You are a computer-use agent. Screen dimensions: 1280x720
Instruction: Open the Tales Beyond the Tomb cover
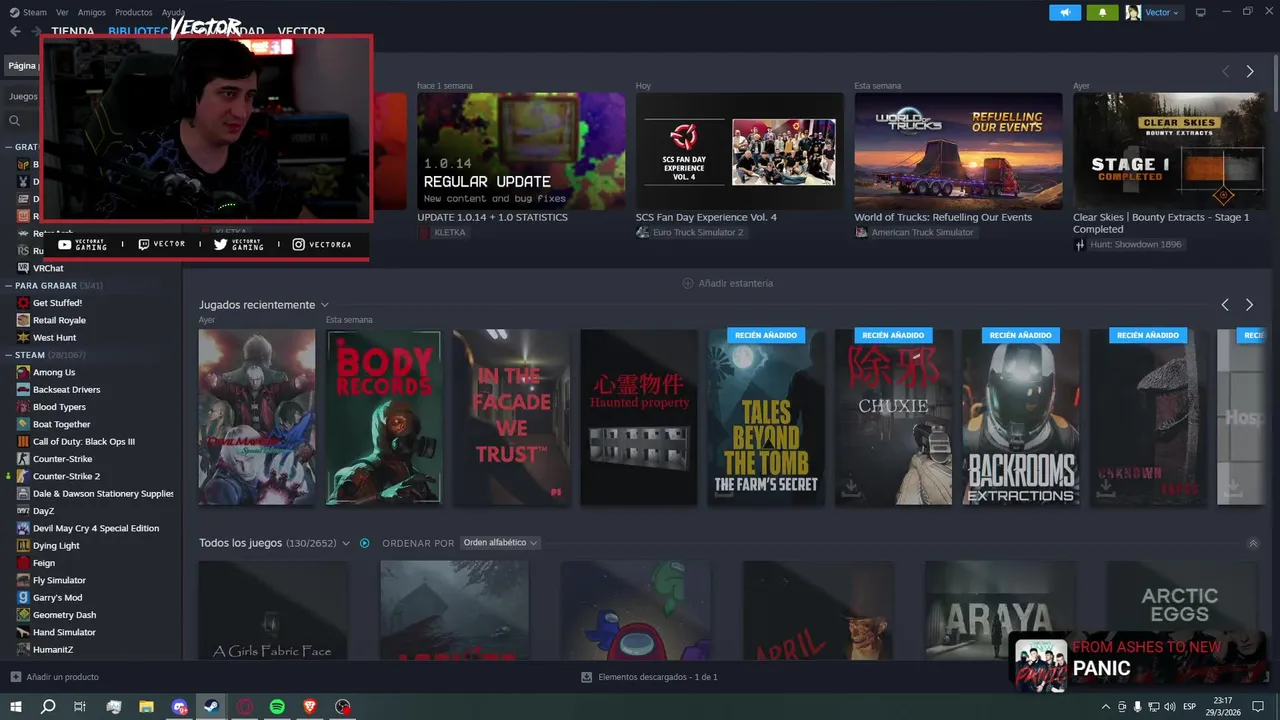tap(766, 417)
